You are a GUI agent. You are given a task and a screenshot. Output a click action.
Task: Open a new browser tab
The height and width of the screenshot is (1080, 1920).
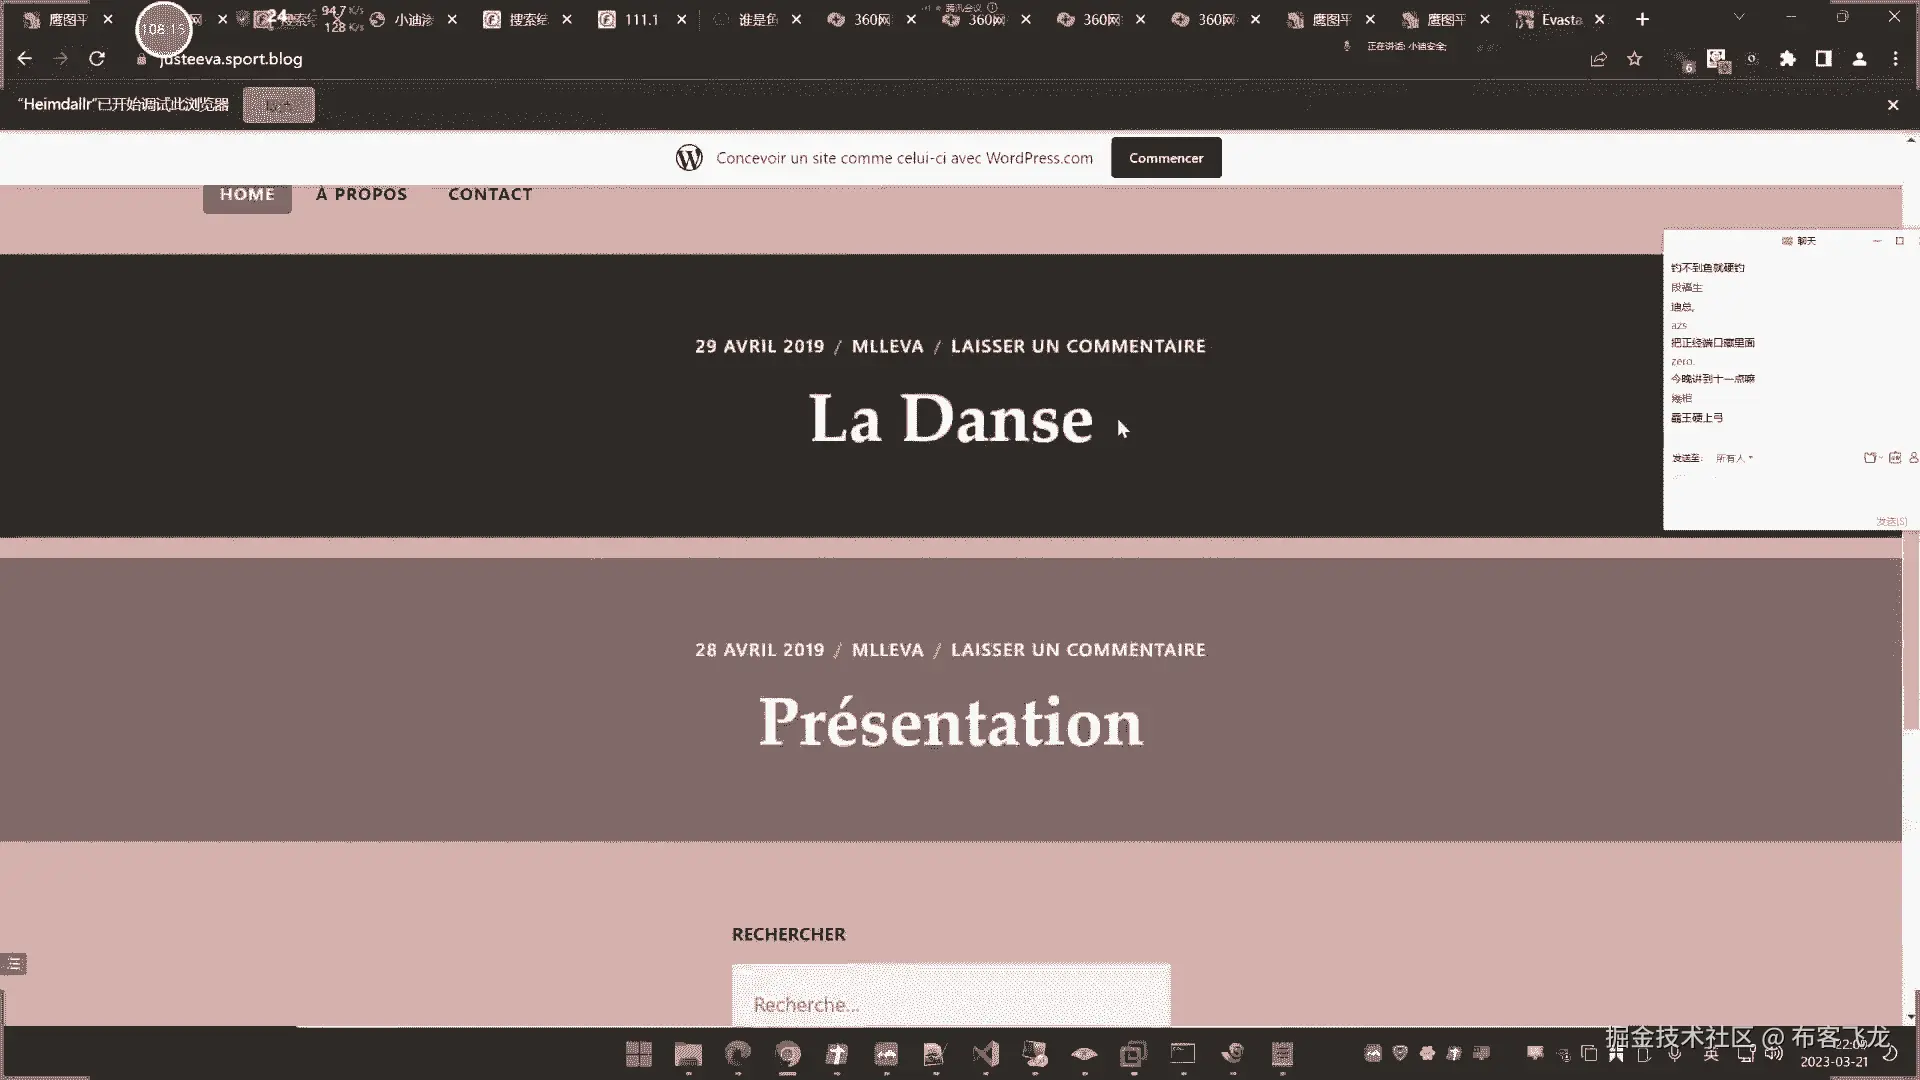(1642, 19)
